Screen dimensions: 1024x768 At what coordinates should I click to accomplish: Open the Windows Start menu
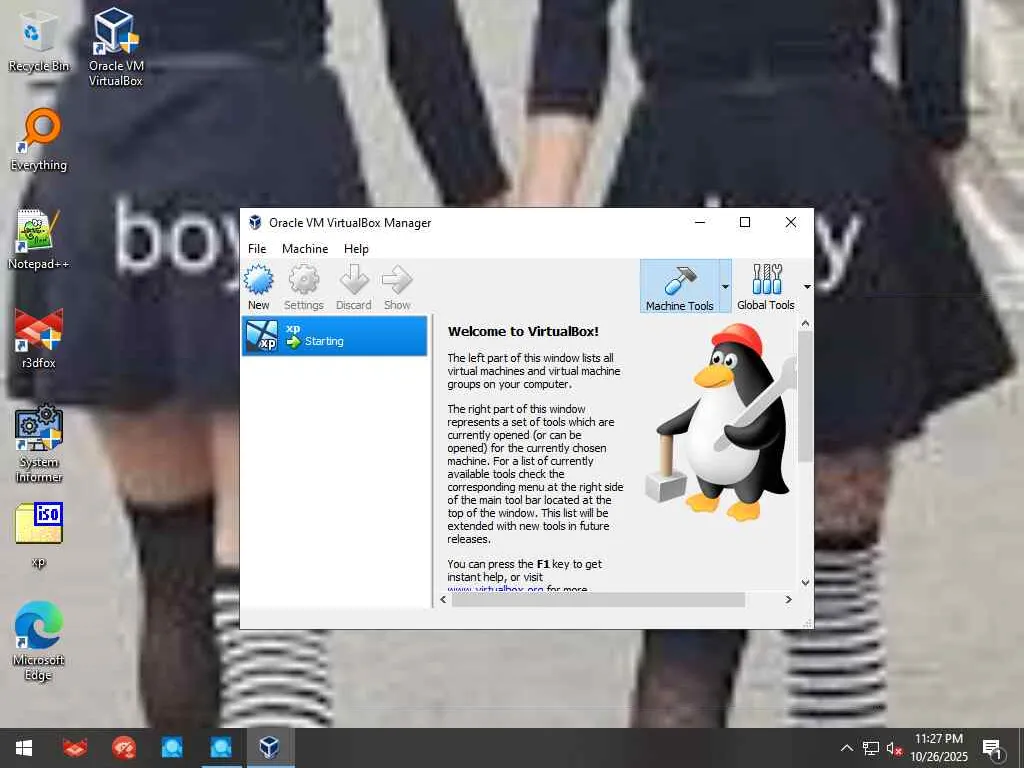point(24,748)
